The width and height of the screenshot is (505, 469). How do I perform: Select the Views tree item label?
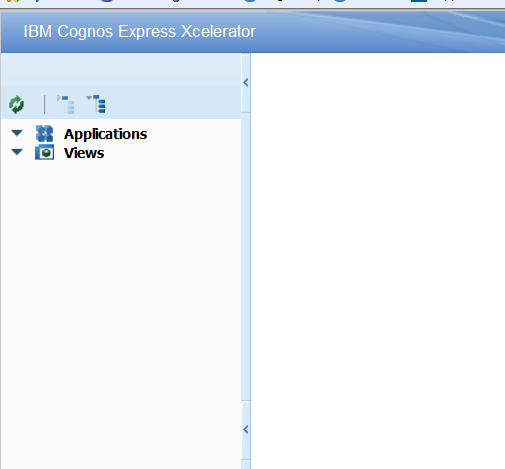pos(84,153)
